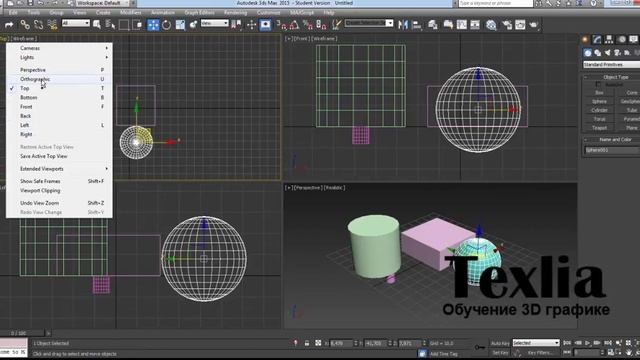Edit the Sphere001 object name field
The image size is (640, 360).
click(x=612, y=150)
